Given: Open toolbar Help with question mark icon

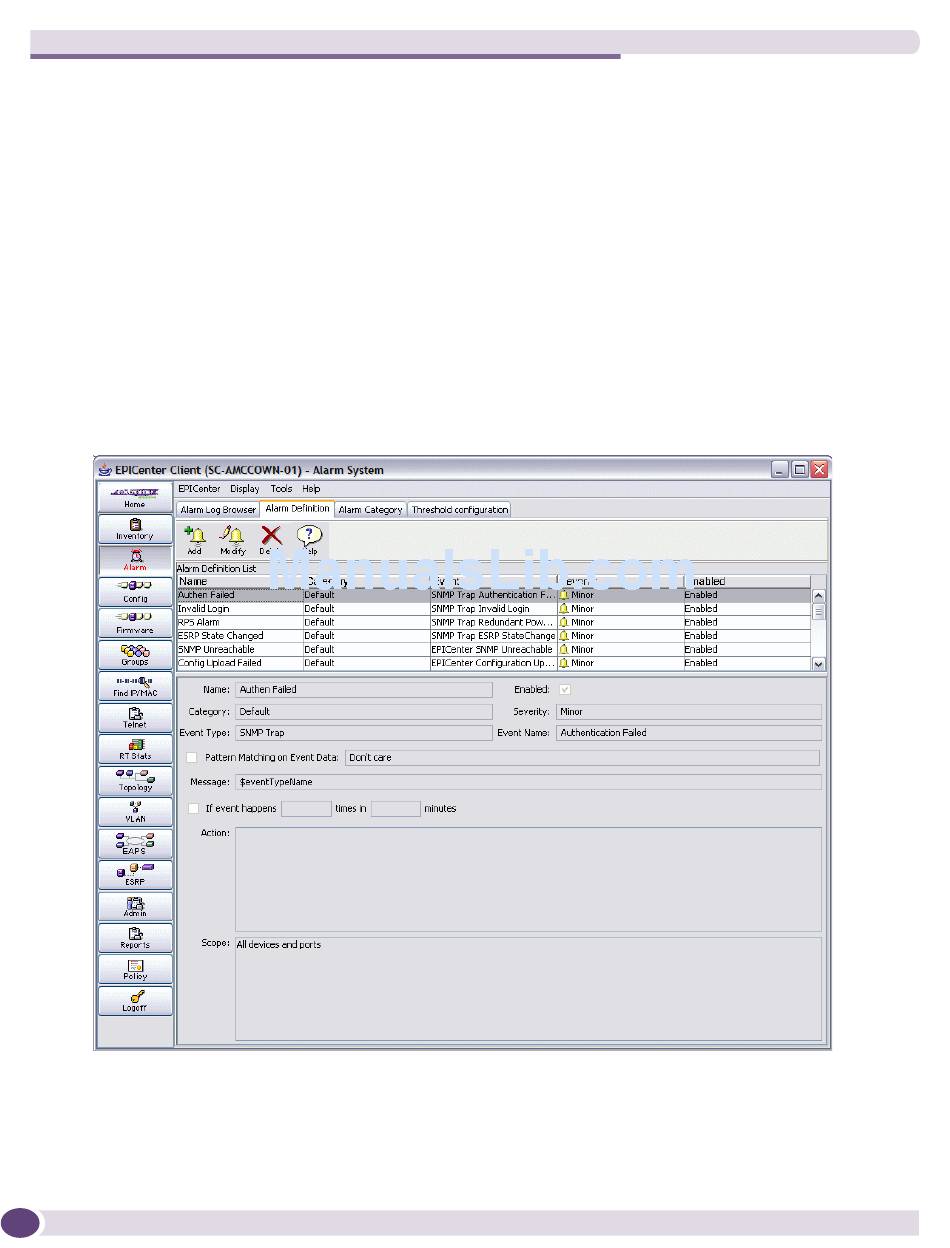Looking at the screenshot, I should (310, 540).
